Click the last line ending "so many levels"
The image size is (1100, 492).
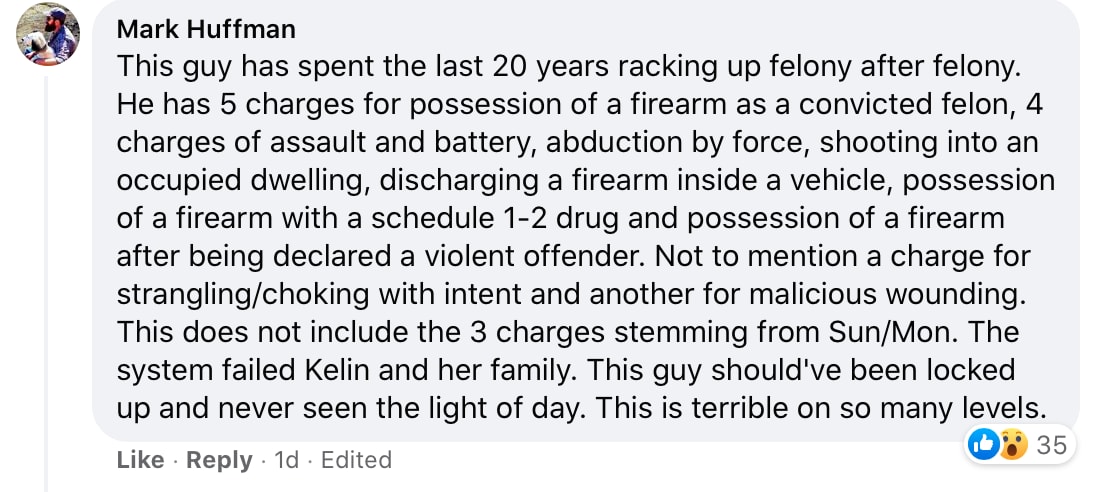581,408
